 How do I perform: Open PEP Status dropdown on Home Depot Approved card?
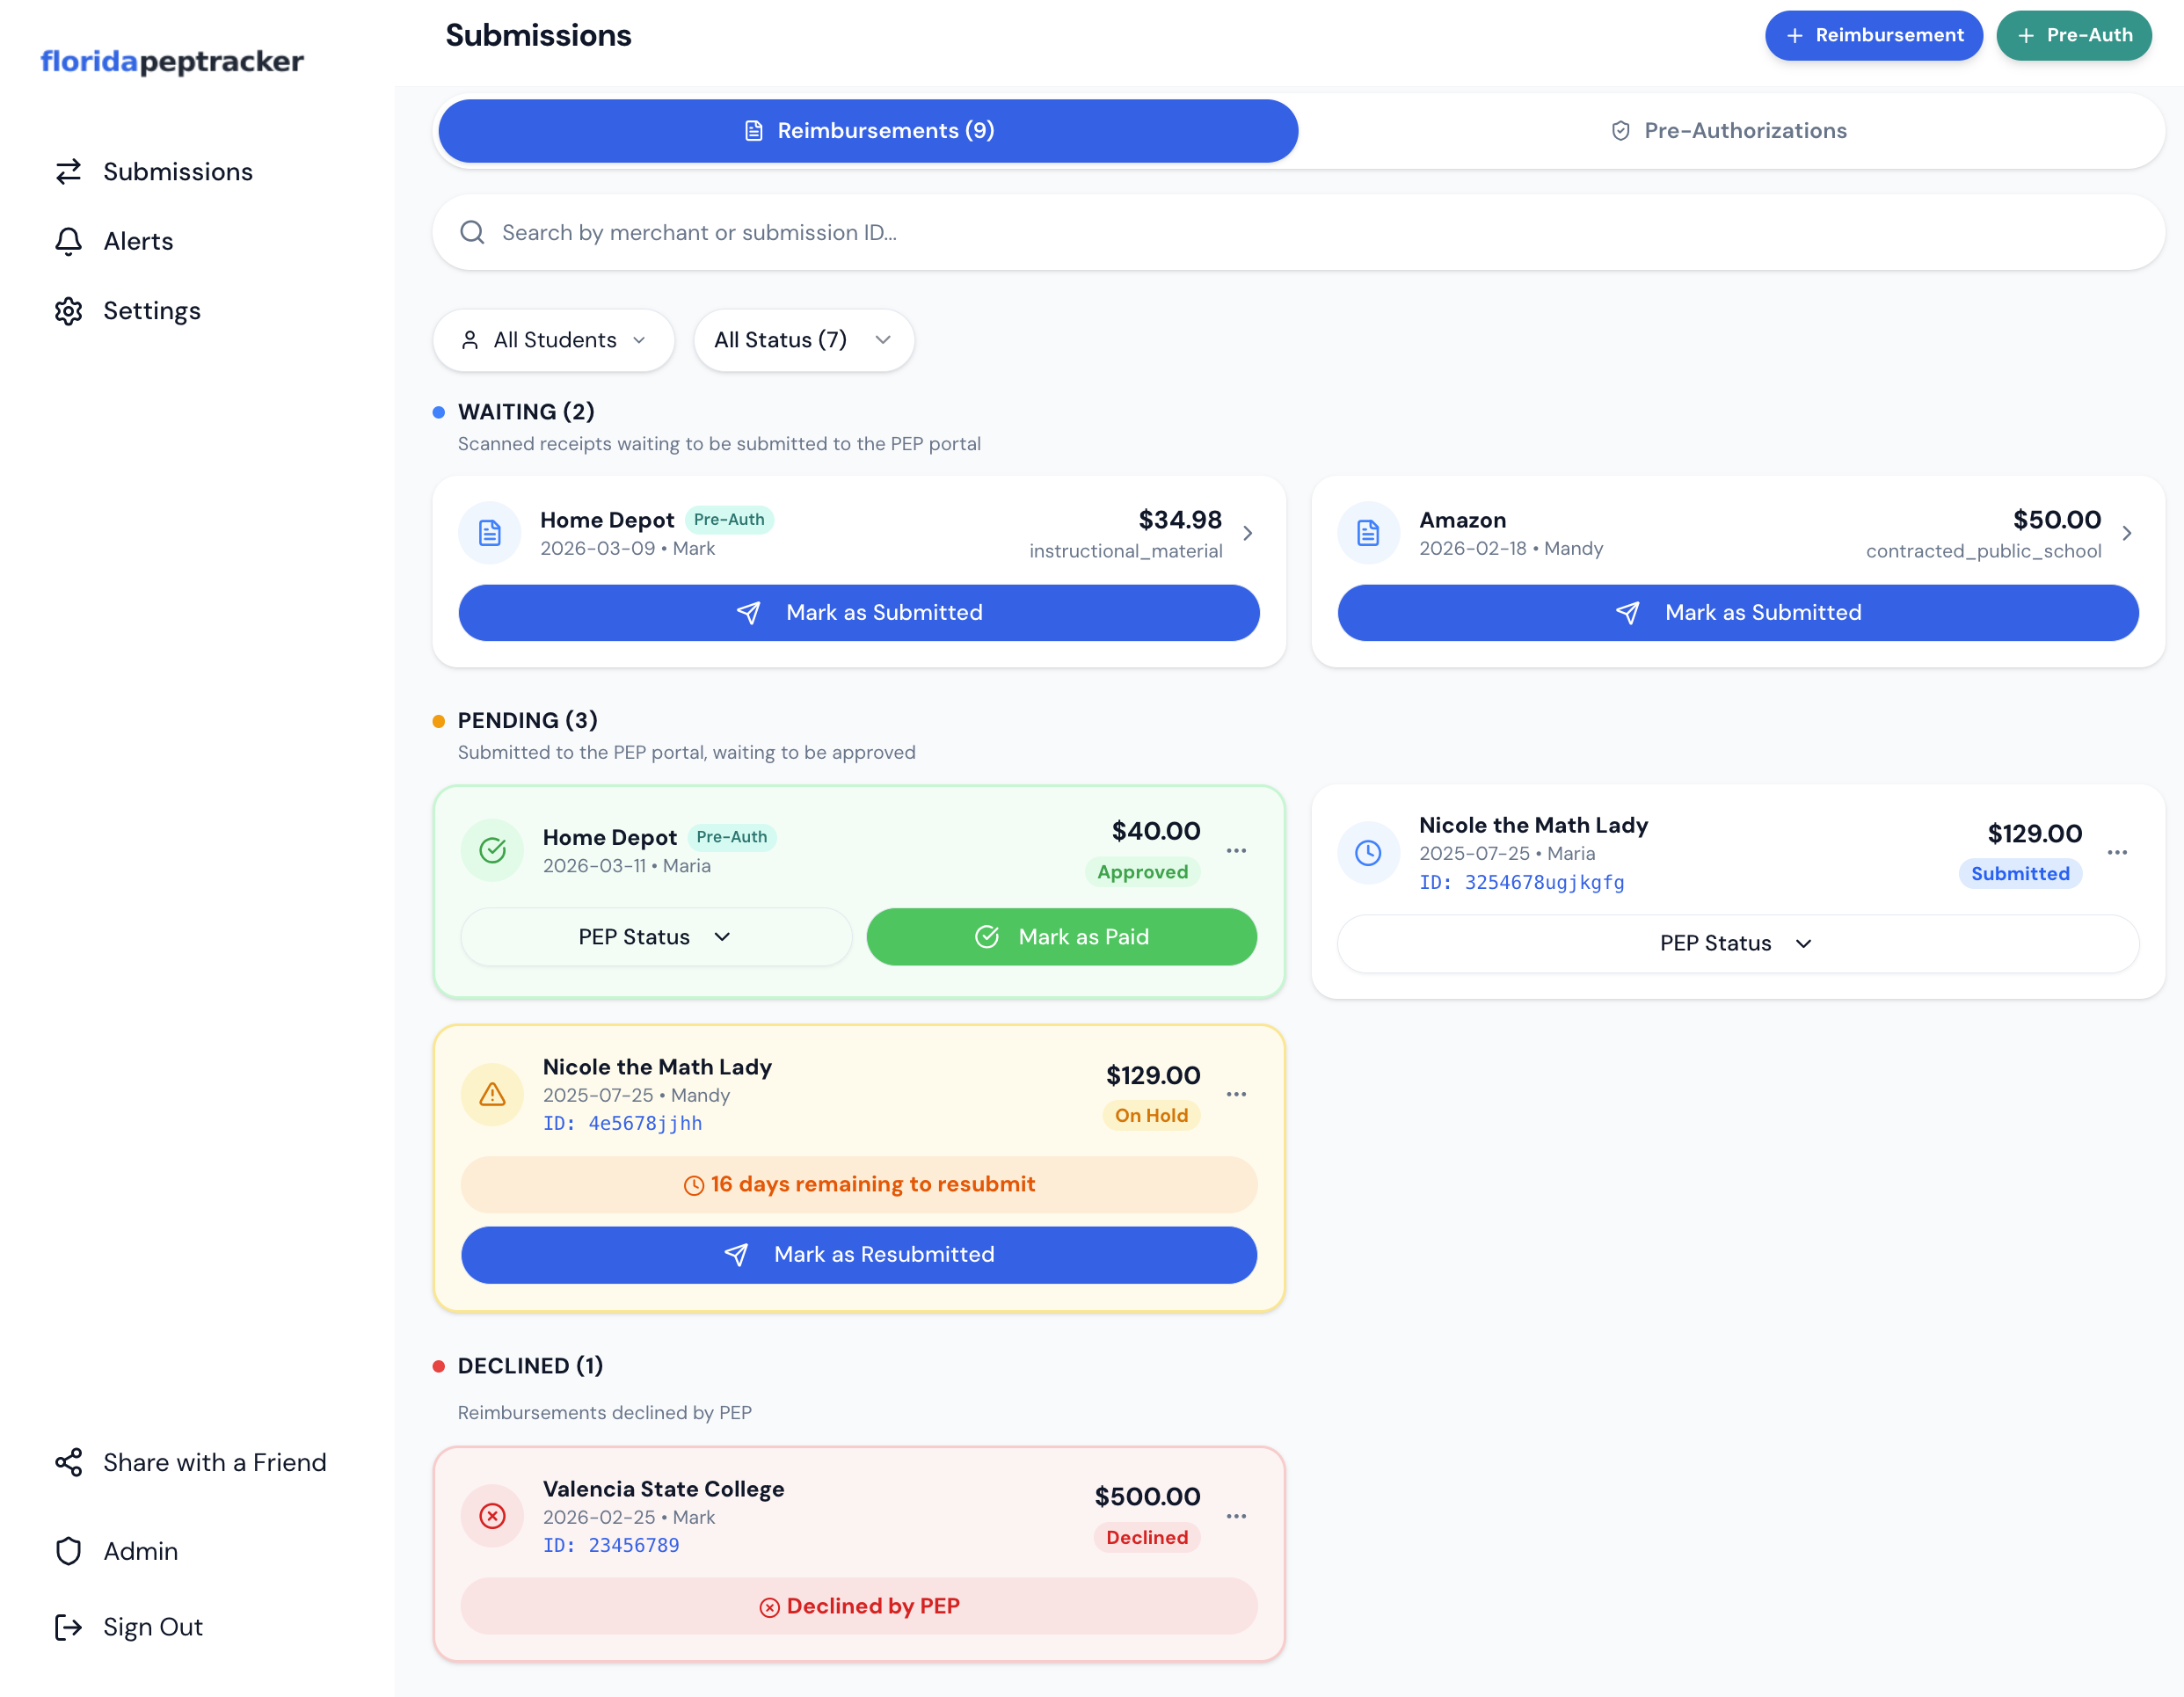[x=656, y=937]
